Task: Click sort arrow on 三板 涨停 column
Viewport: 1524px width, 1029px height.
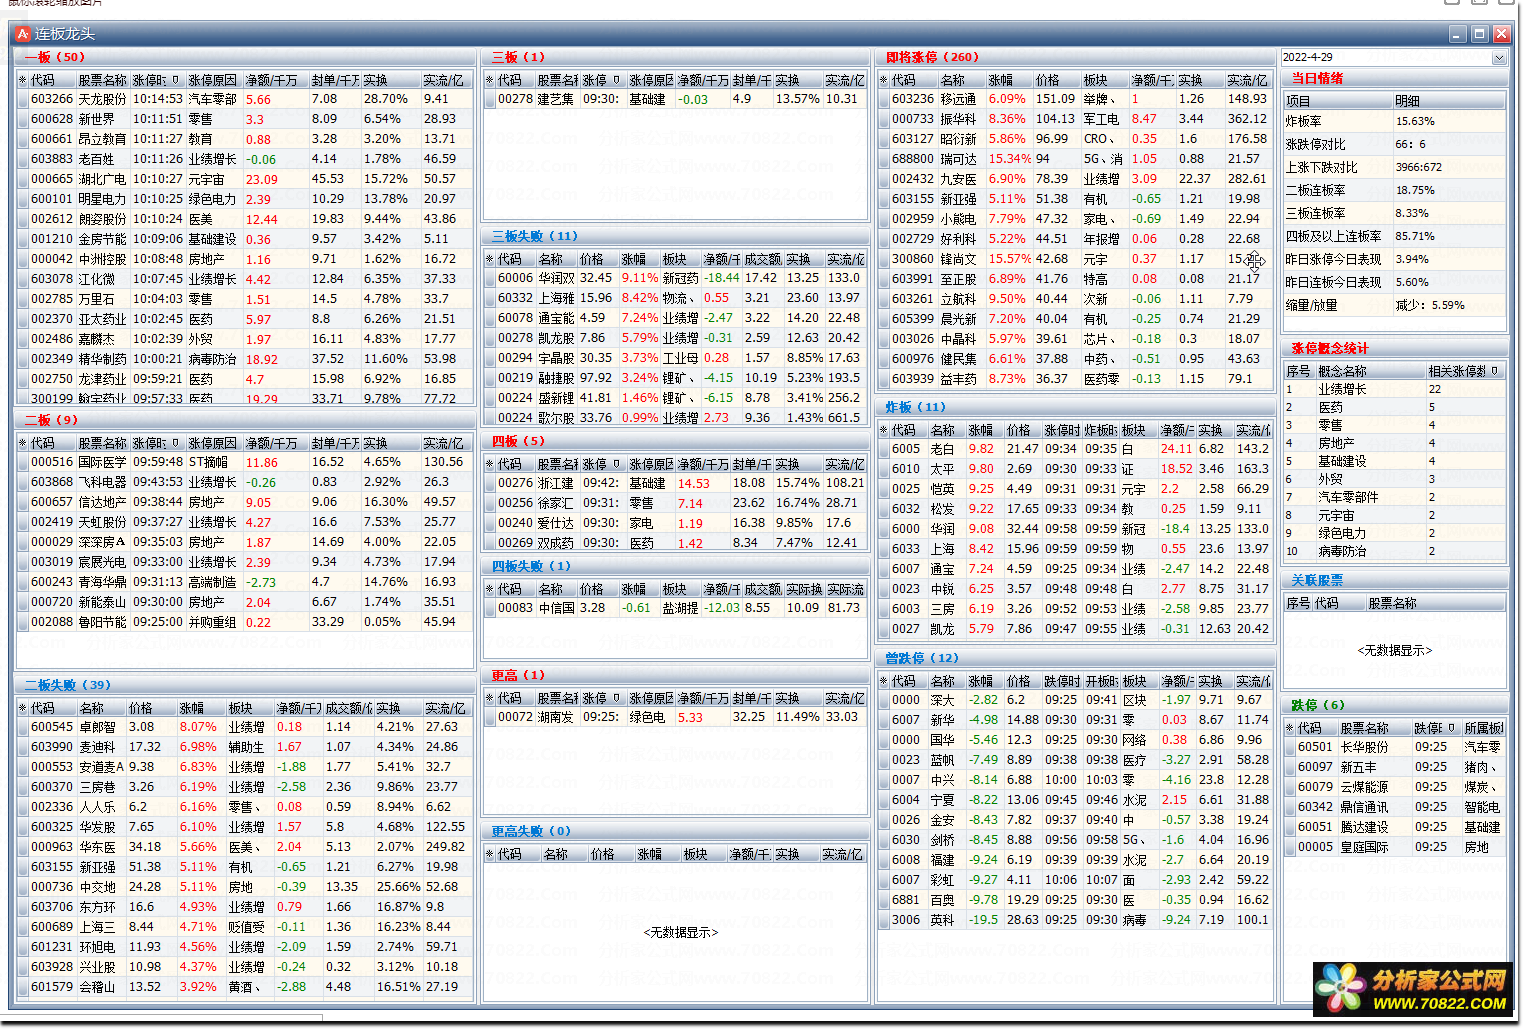Action: (617, 80)
